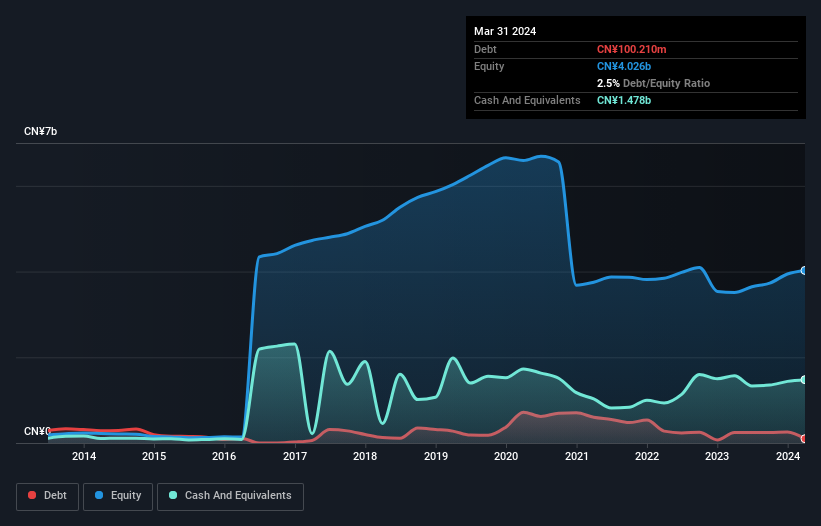Screen dimensions: 821x526
Task: Click the Mar 31 2024 tooltip date
Action: coord(505,31)
